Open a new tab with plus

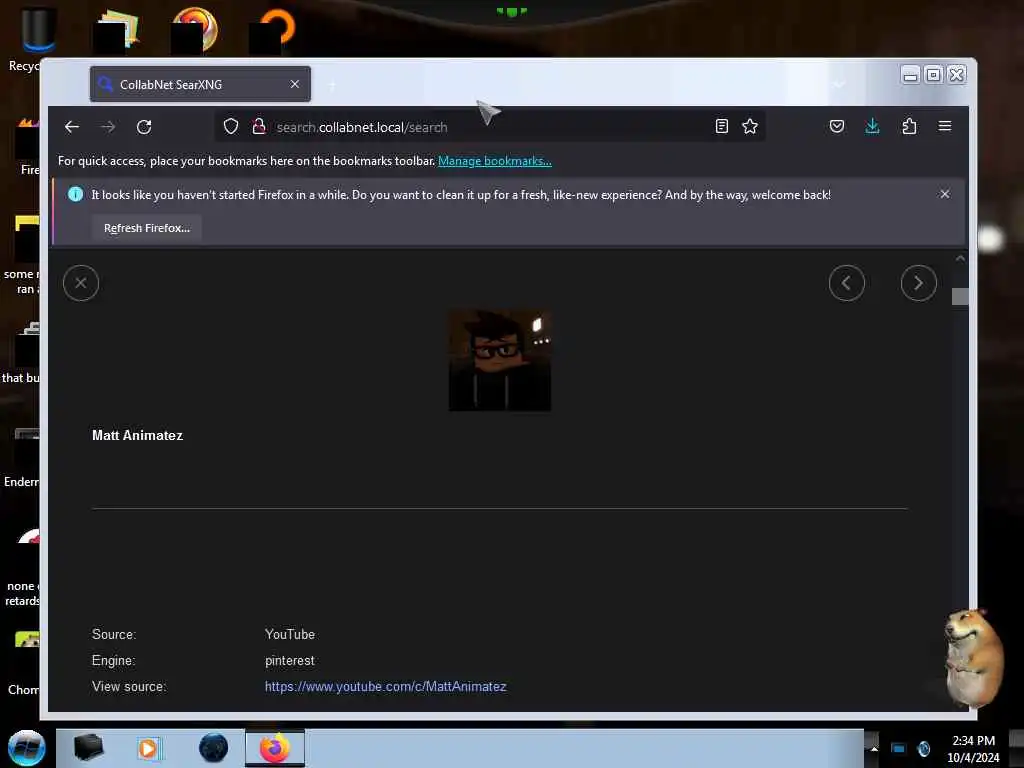click(332, 85)
